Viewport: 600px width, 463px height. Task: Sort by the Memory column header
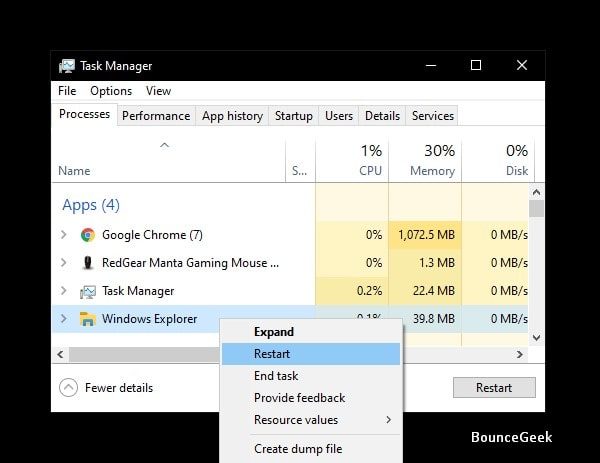[425, 160]
